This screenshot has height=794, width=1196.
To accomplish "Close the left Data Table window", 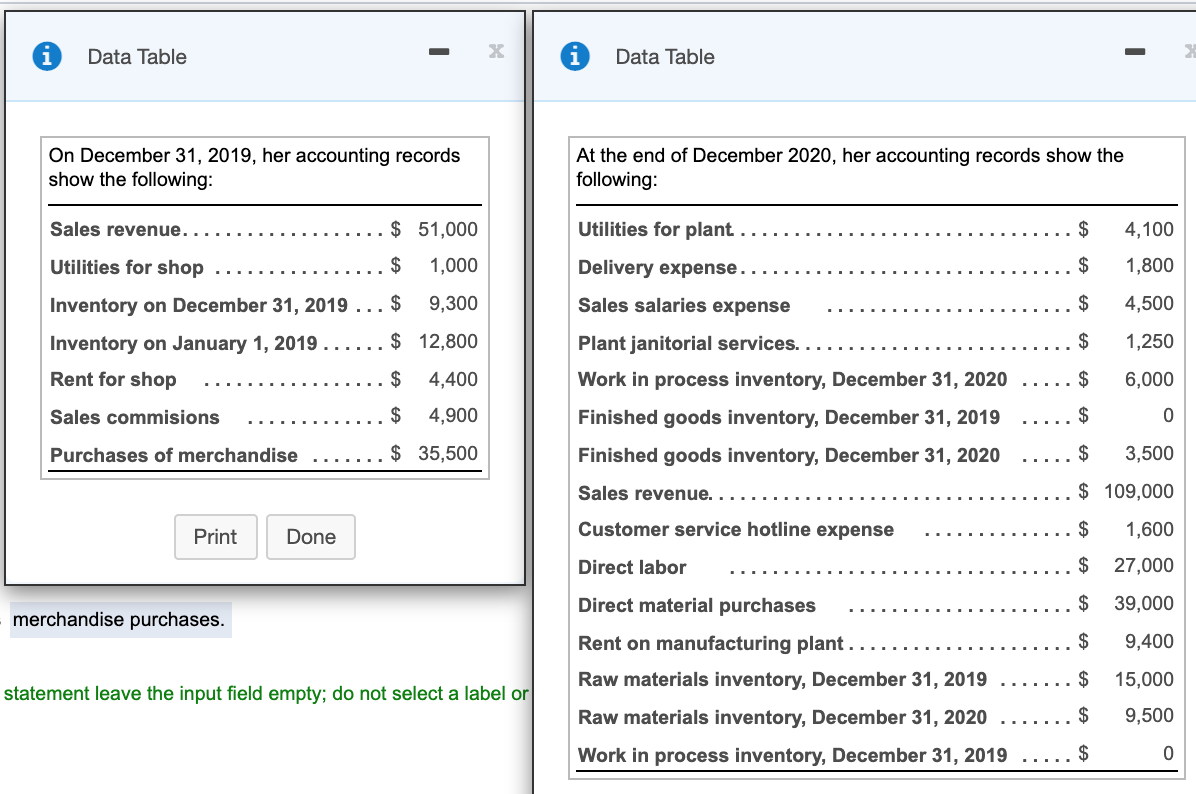I will tap(495, 52).
